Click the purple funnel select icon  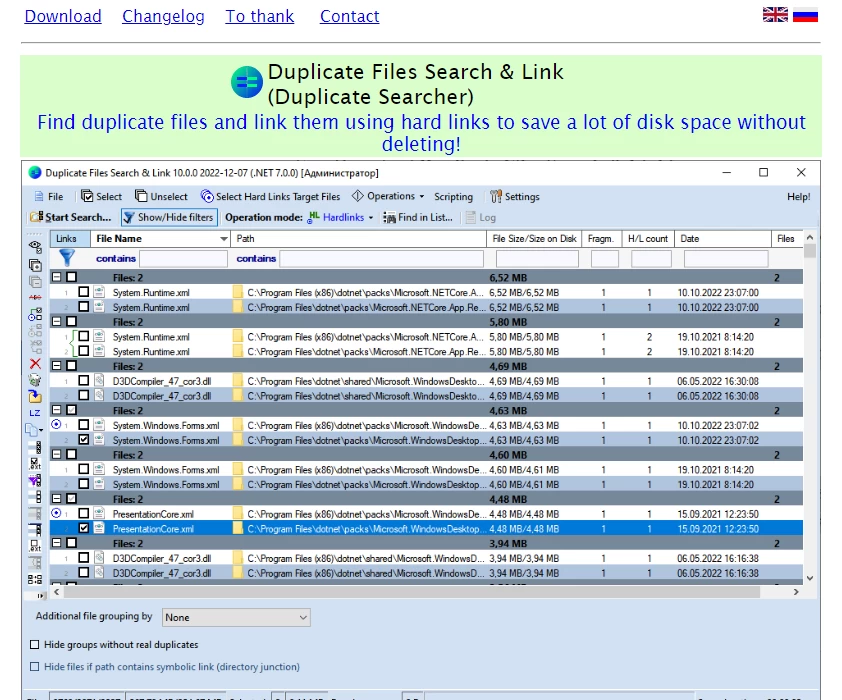35,480
